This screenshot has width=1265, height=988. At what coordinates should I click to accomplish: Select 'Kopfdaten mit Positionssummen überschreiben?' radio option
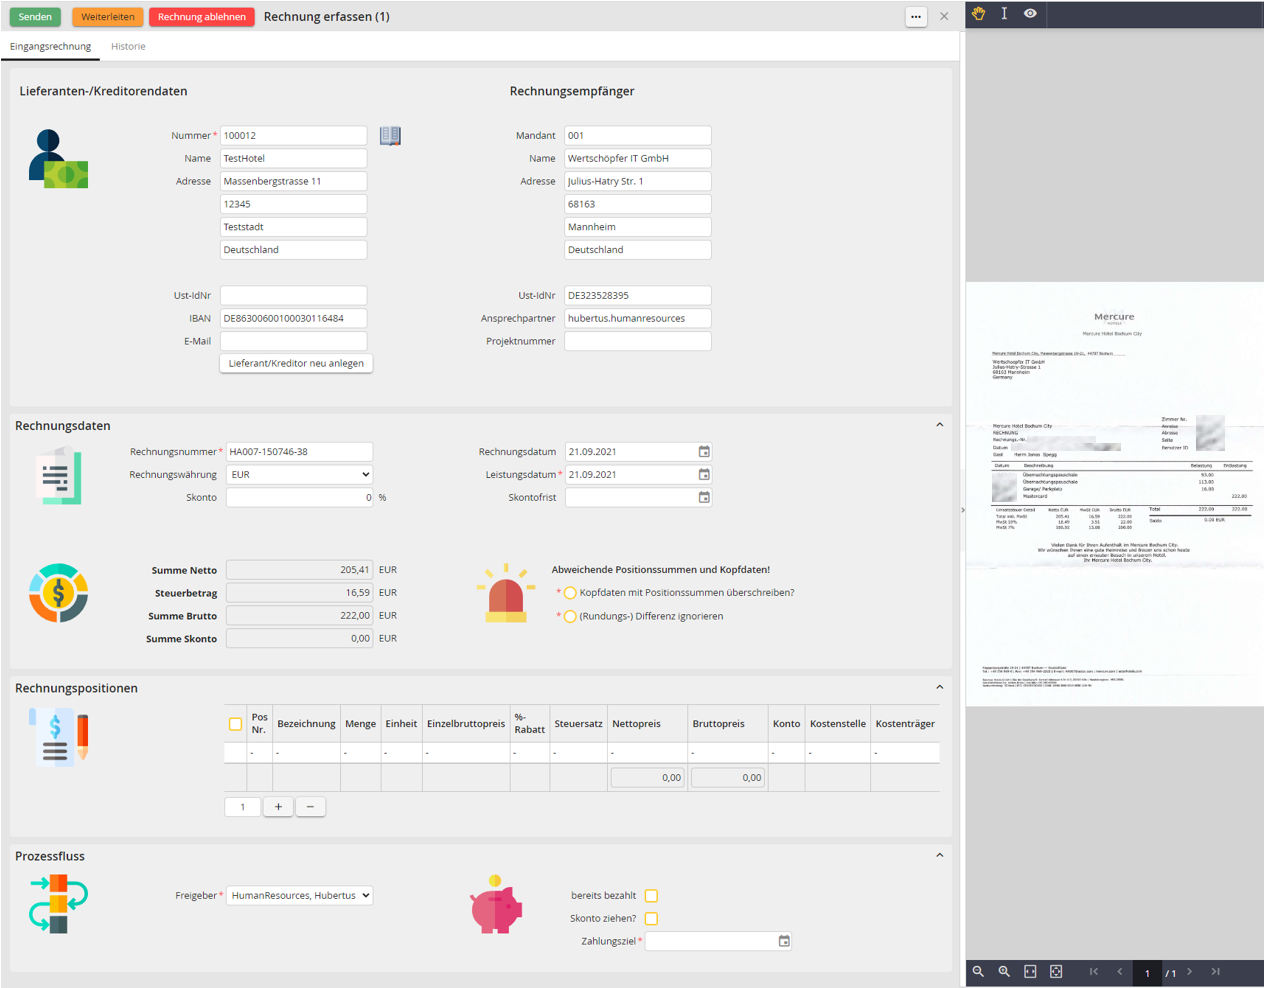pyautogui.click(x=570, y=593)
